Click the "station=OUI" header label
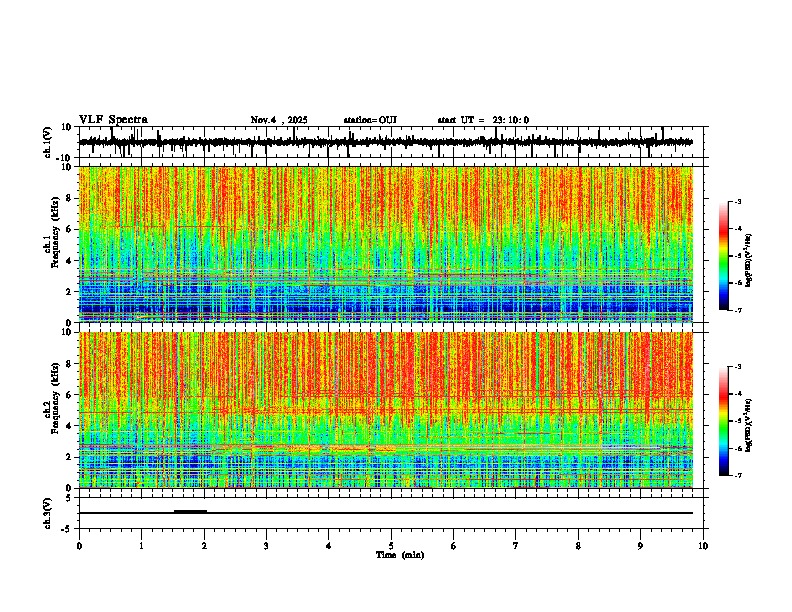The height and width of the screenshot is (612, 792). pyautogui.click(x=370, y=120)
